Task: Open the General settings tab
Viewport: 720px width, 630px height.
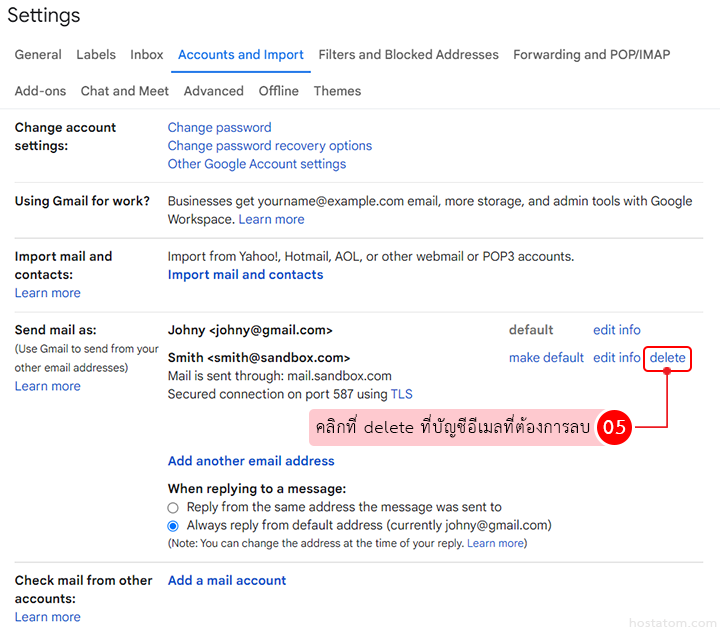Action: pos(38,55)
